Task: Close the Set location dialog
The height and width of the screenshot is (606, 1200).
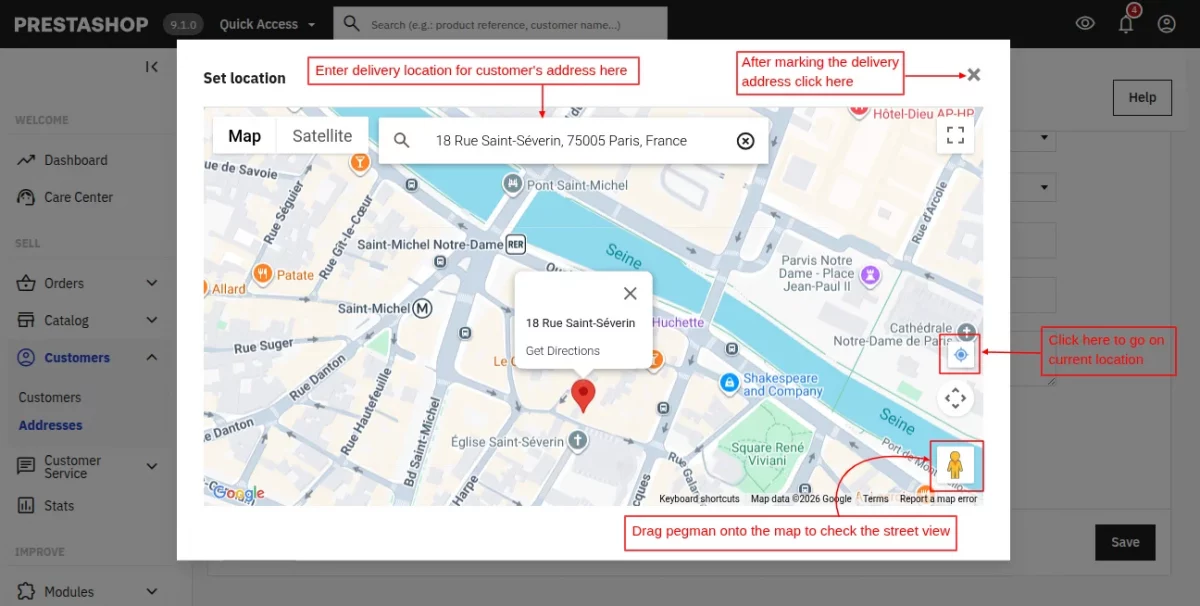Action: tap(974, 74)
